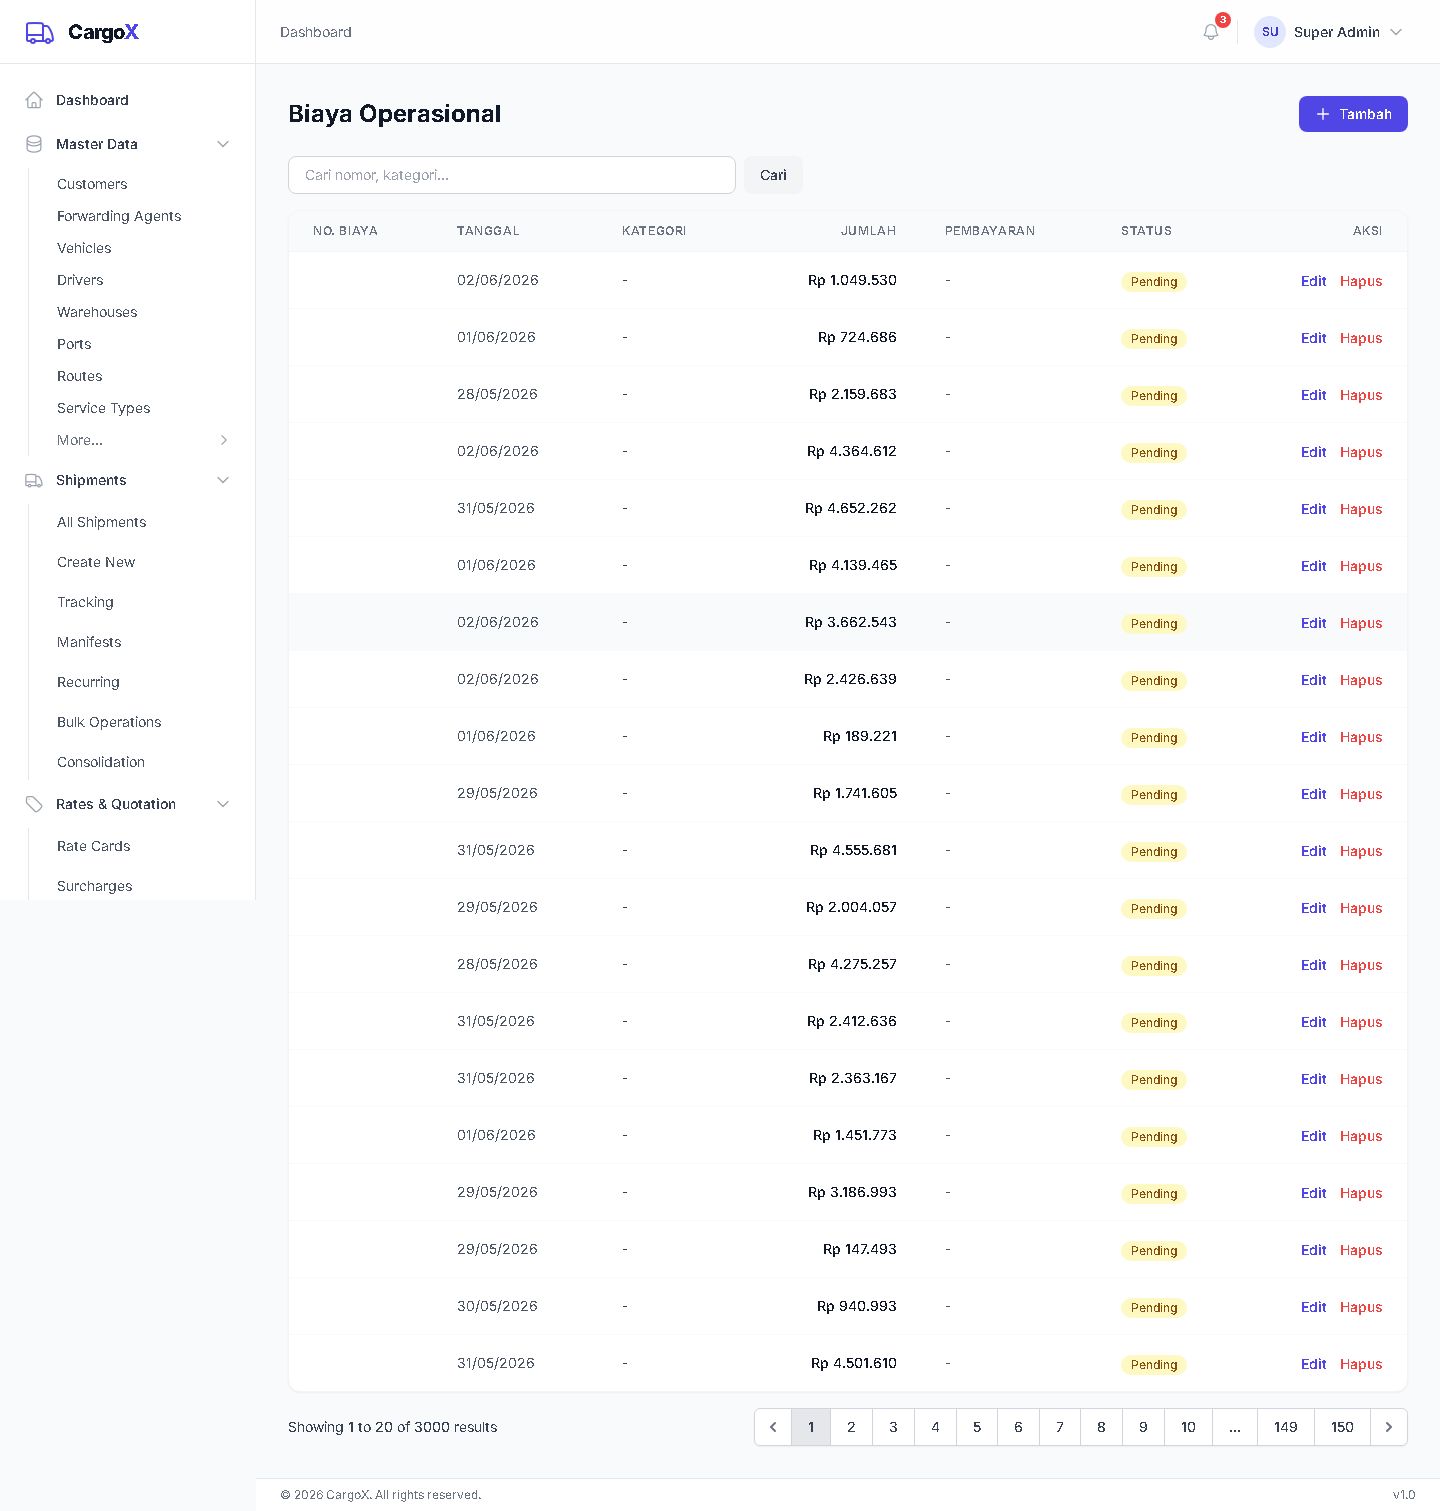Click the Master Data database icon
This screenshot has width=1440, height=1511.
pos(34,144)
